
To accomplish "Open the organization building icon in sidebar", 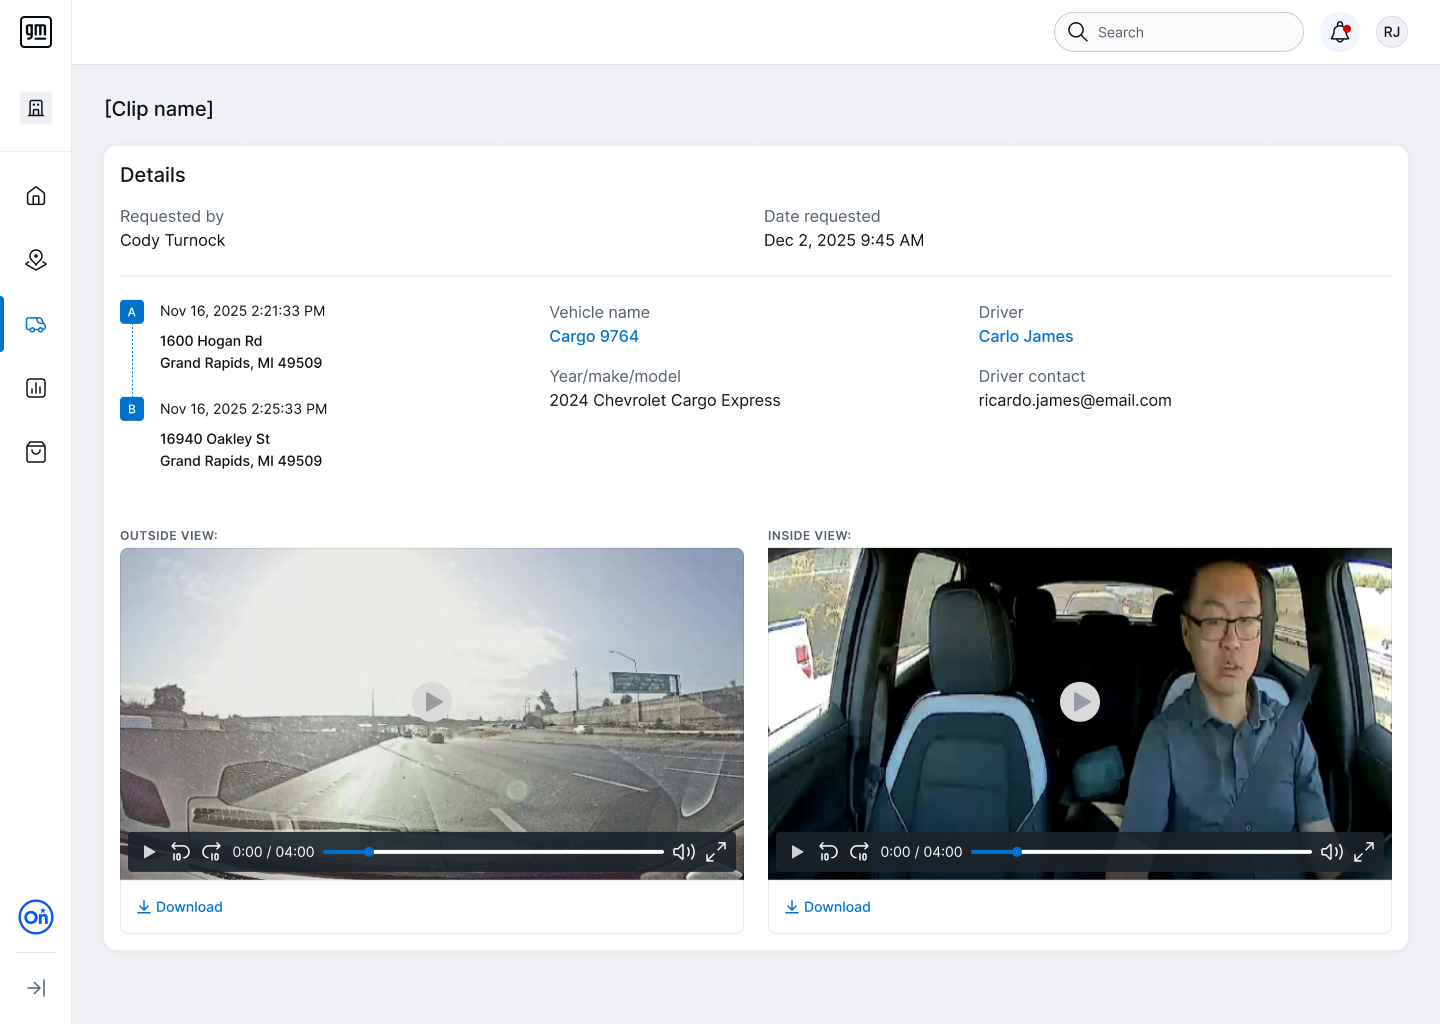I will click(36, 108).
